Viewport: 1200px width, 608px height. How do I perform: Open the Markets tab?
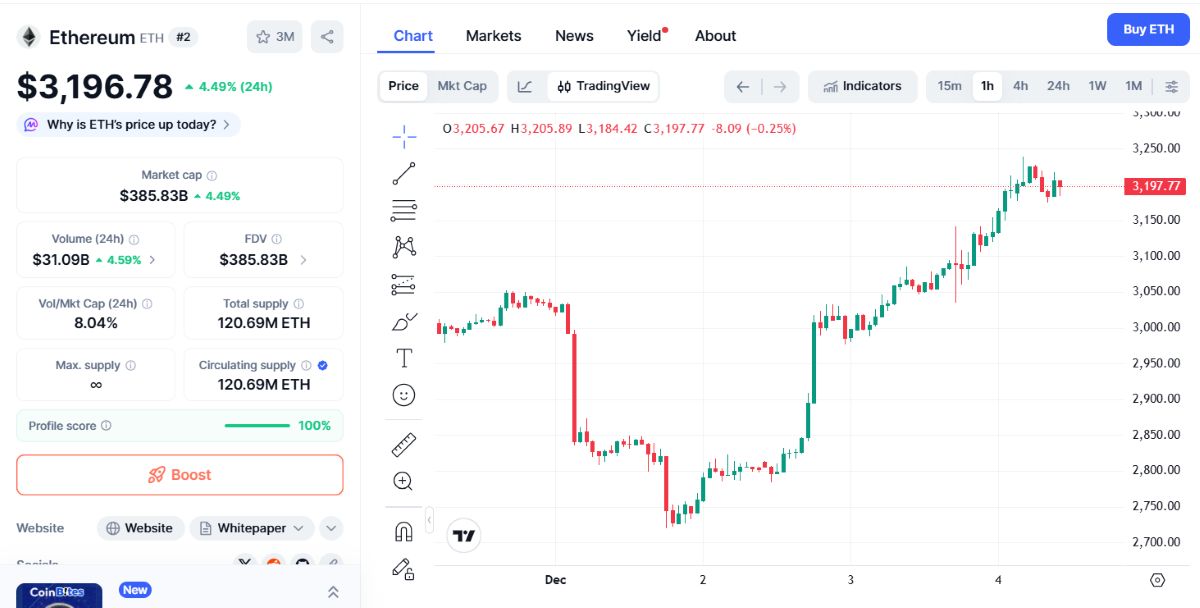tap(493, 36)
